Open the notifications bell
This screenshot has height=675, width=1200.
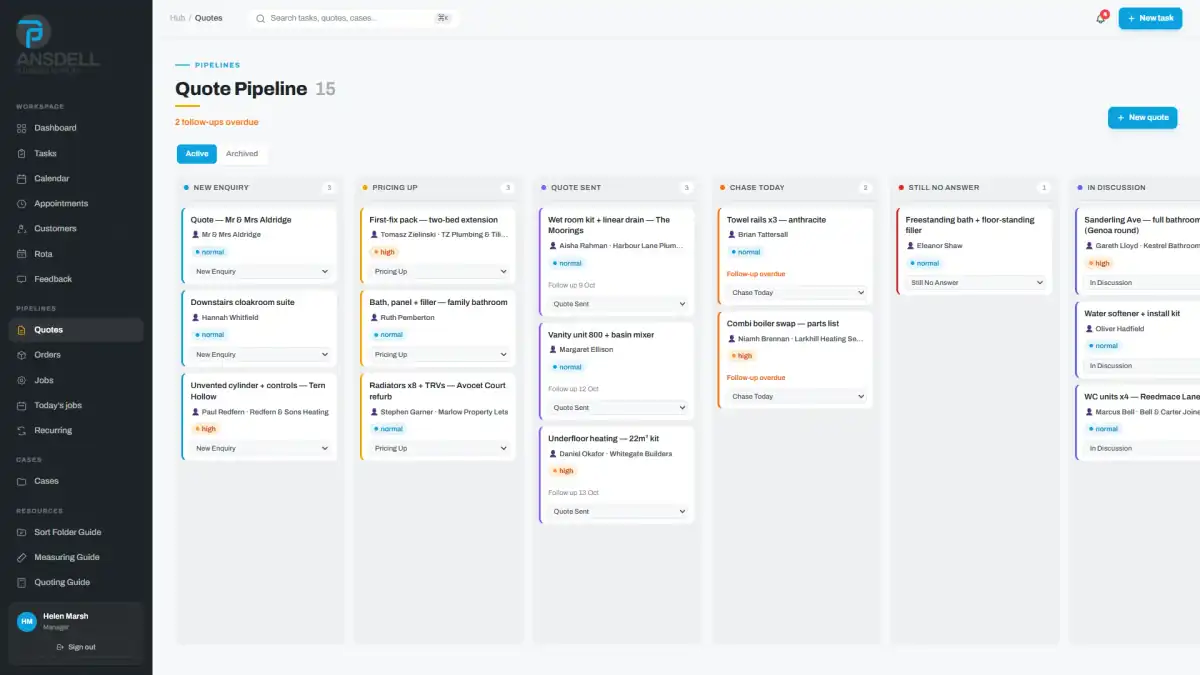pos(1100,18)
